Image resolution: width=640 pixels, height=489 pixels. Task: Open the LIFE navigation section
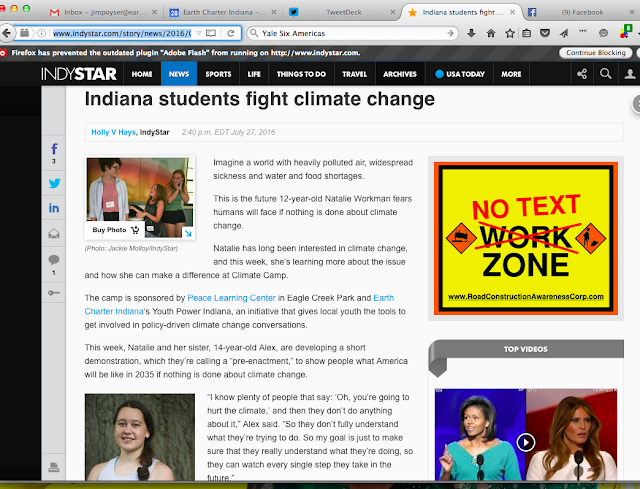pyautogui.click(x=254, y=74)
